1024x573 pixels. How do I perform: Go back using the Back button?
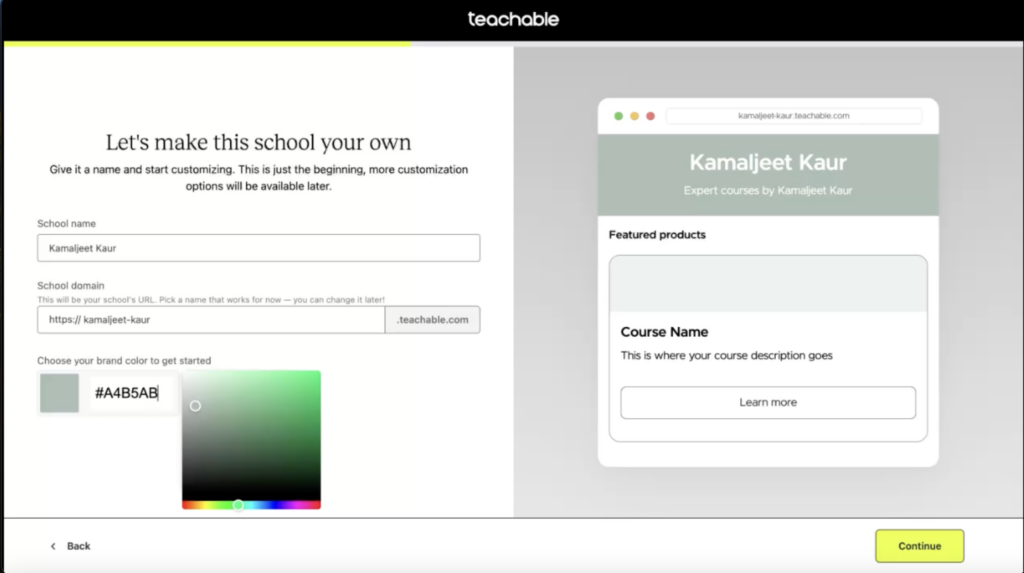click(x=71, y=546)
